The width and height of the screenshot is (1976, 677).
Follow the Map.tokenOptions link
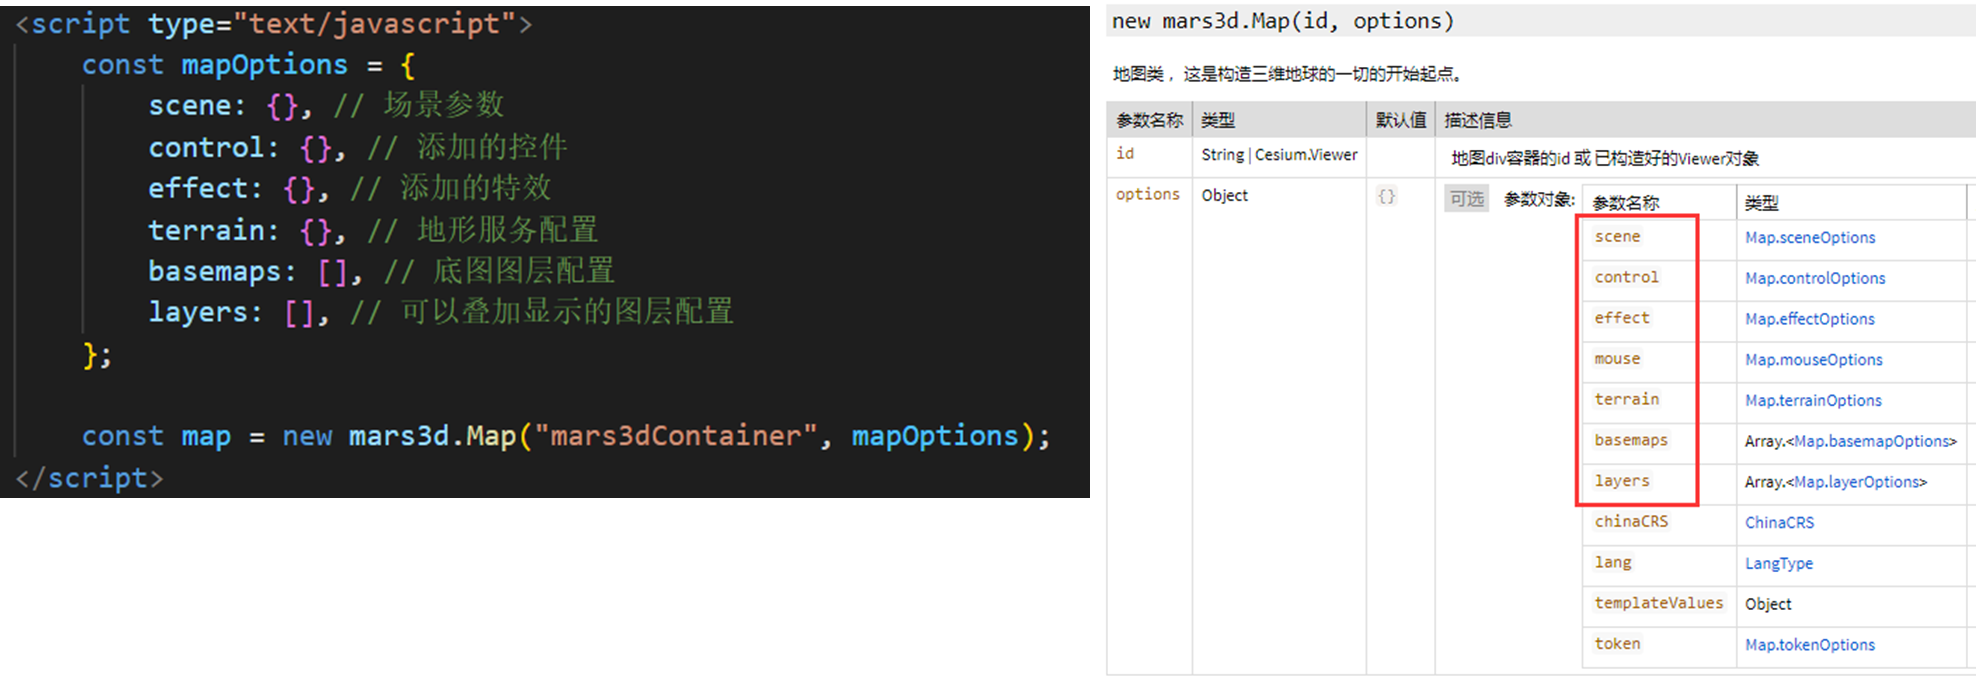(x=1810, y=645)
